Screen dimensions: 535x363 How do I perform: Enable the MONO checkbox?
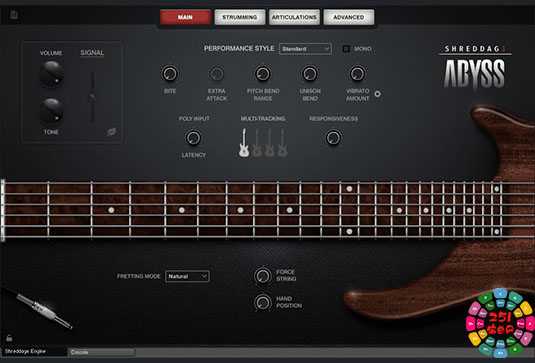pos(346,49)
